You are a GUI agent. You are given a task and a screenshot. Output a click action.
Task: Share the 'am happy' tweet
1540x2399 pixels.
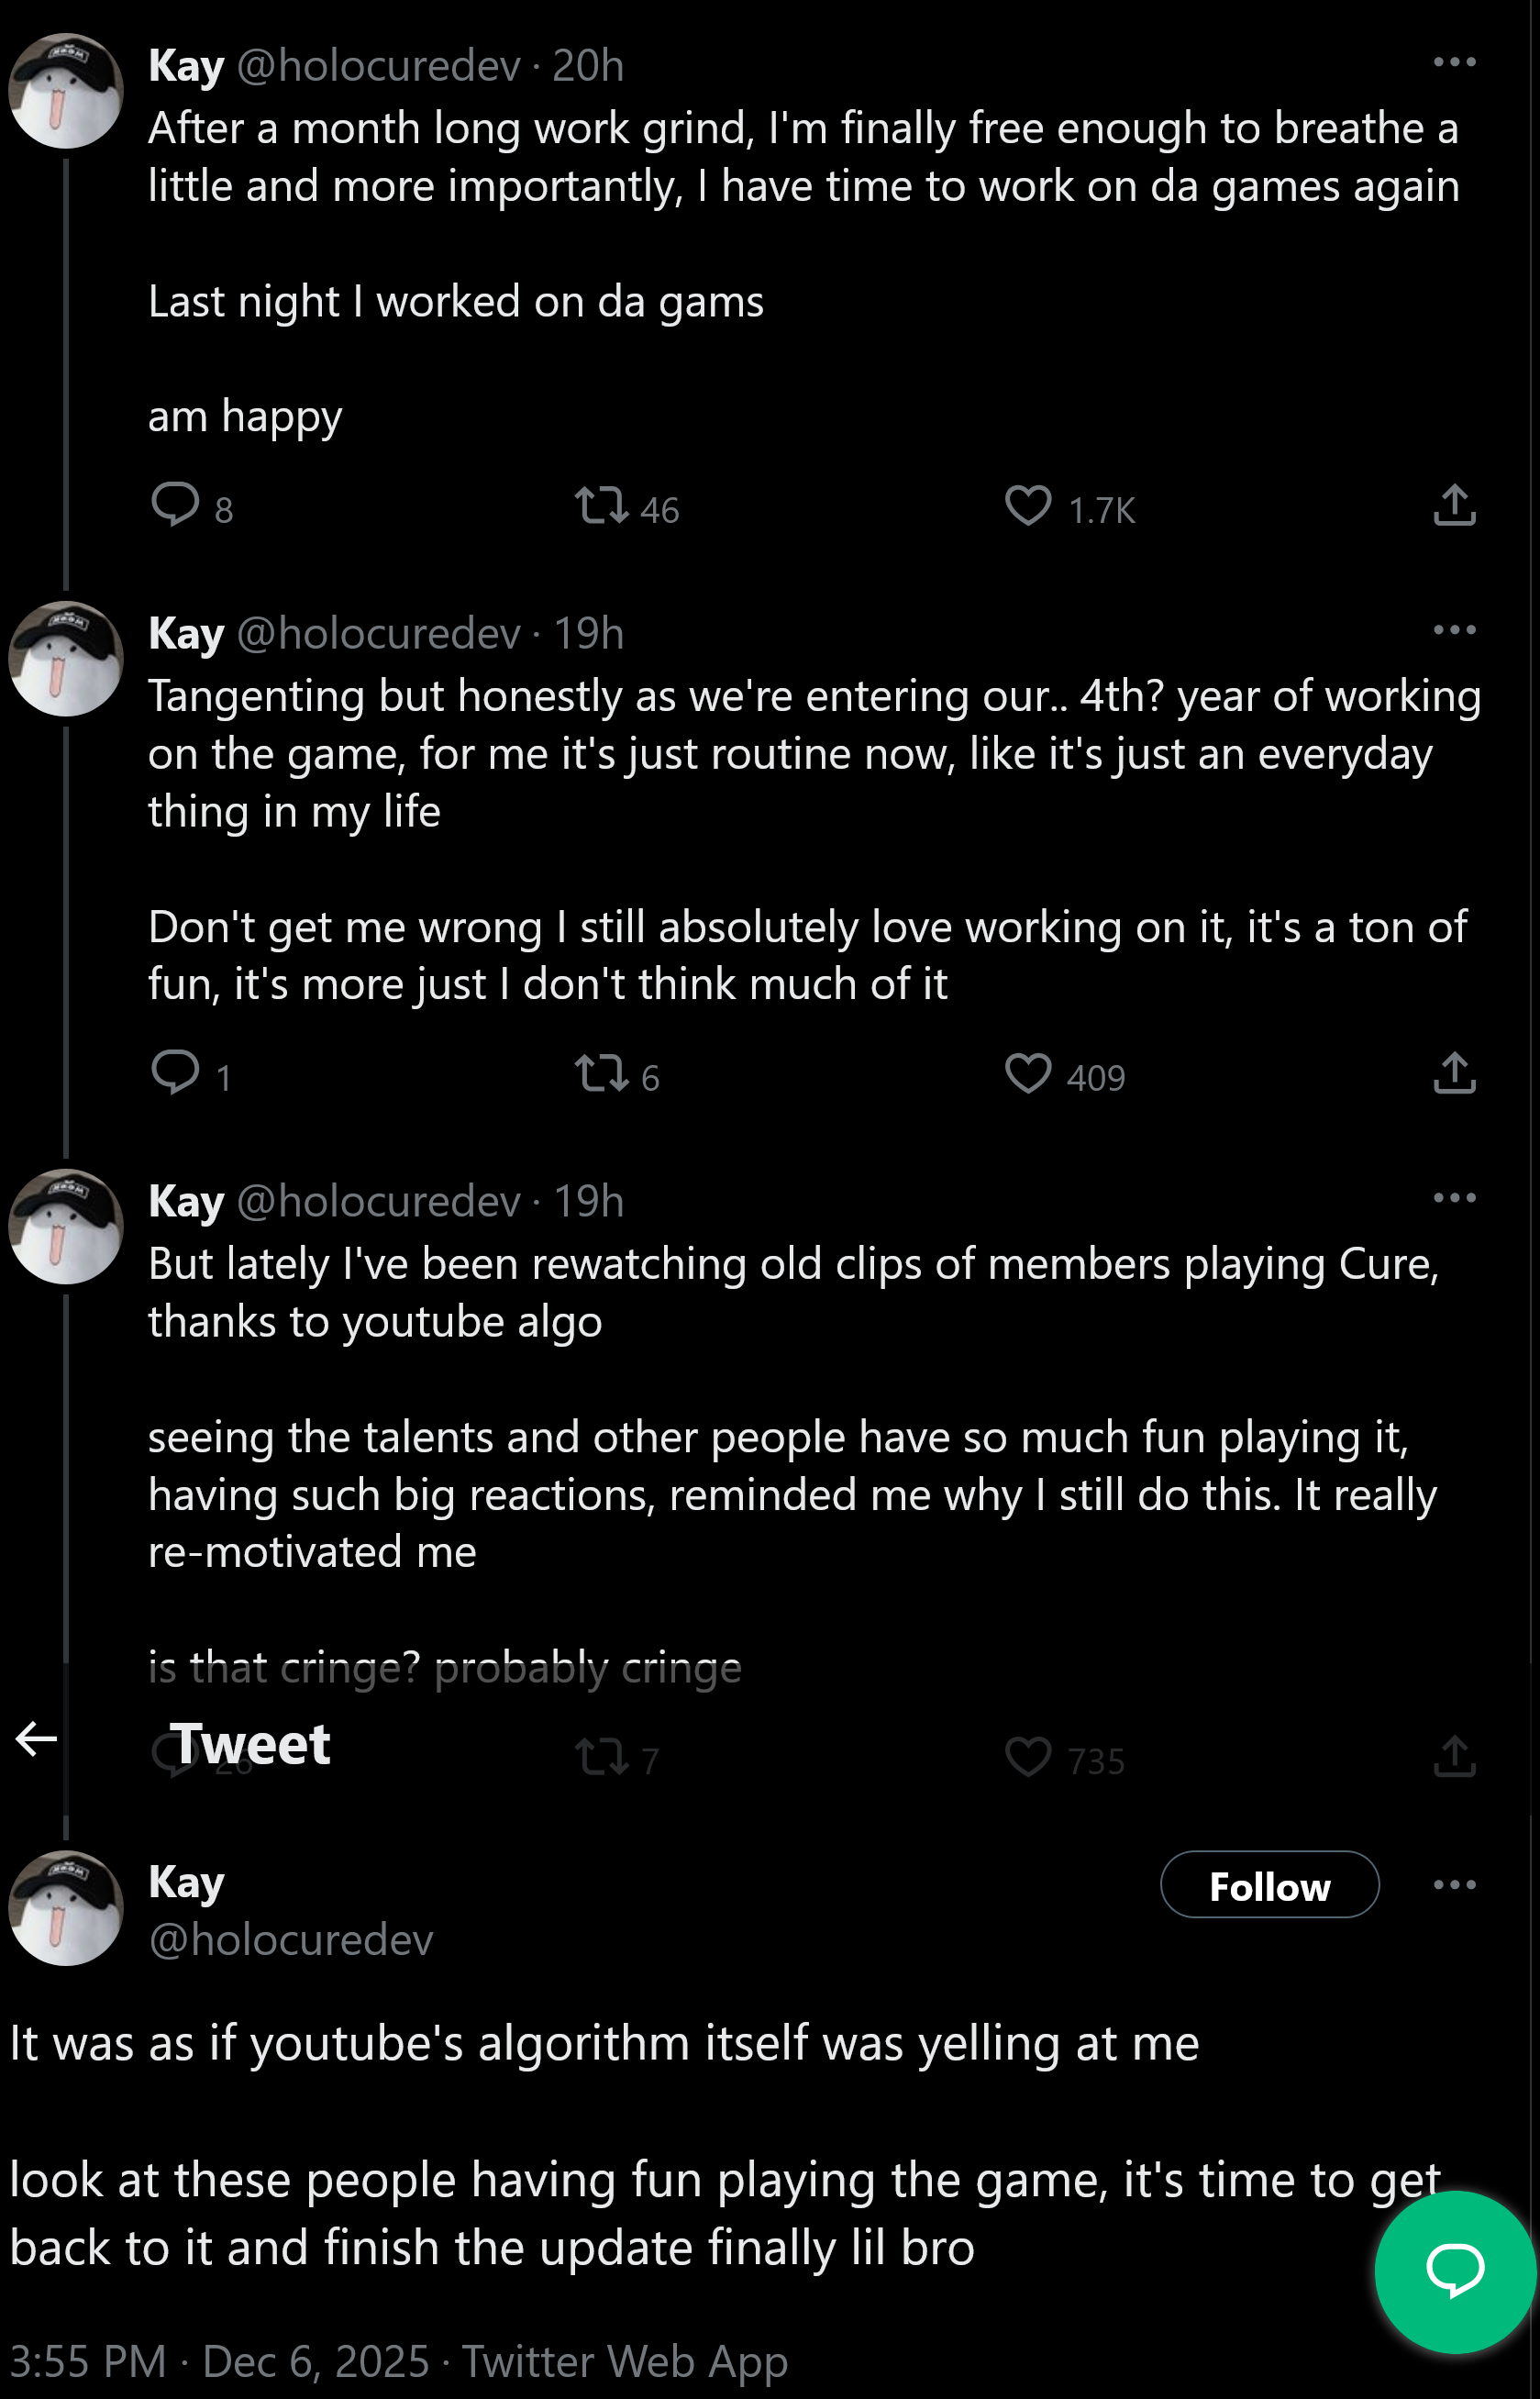[1454, 506]
